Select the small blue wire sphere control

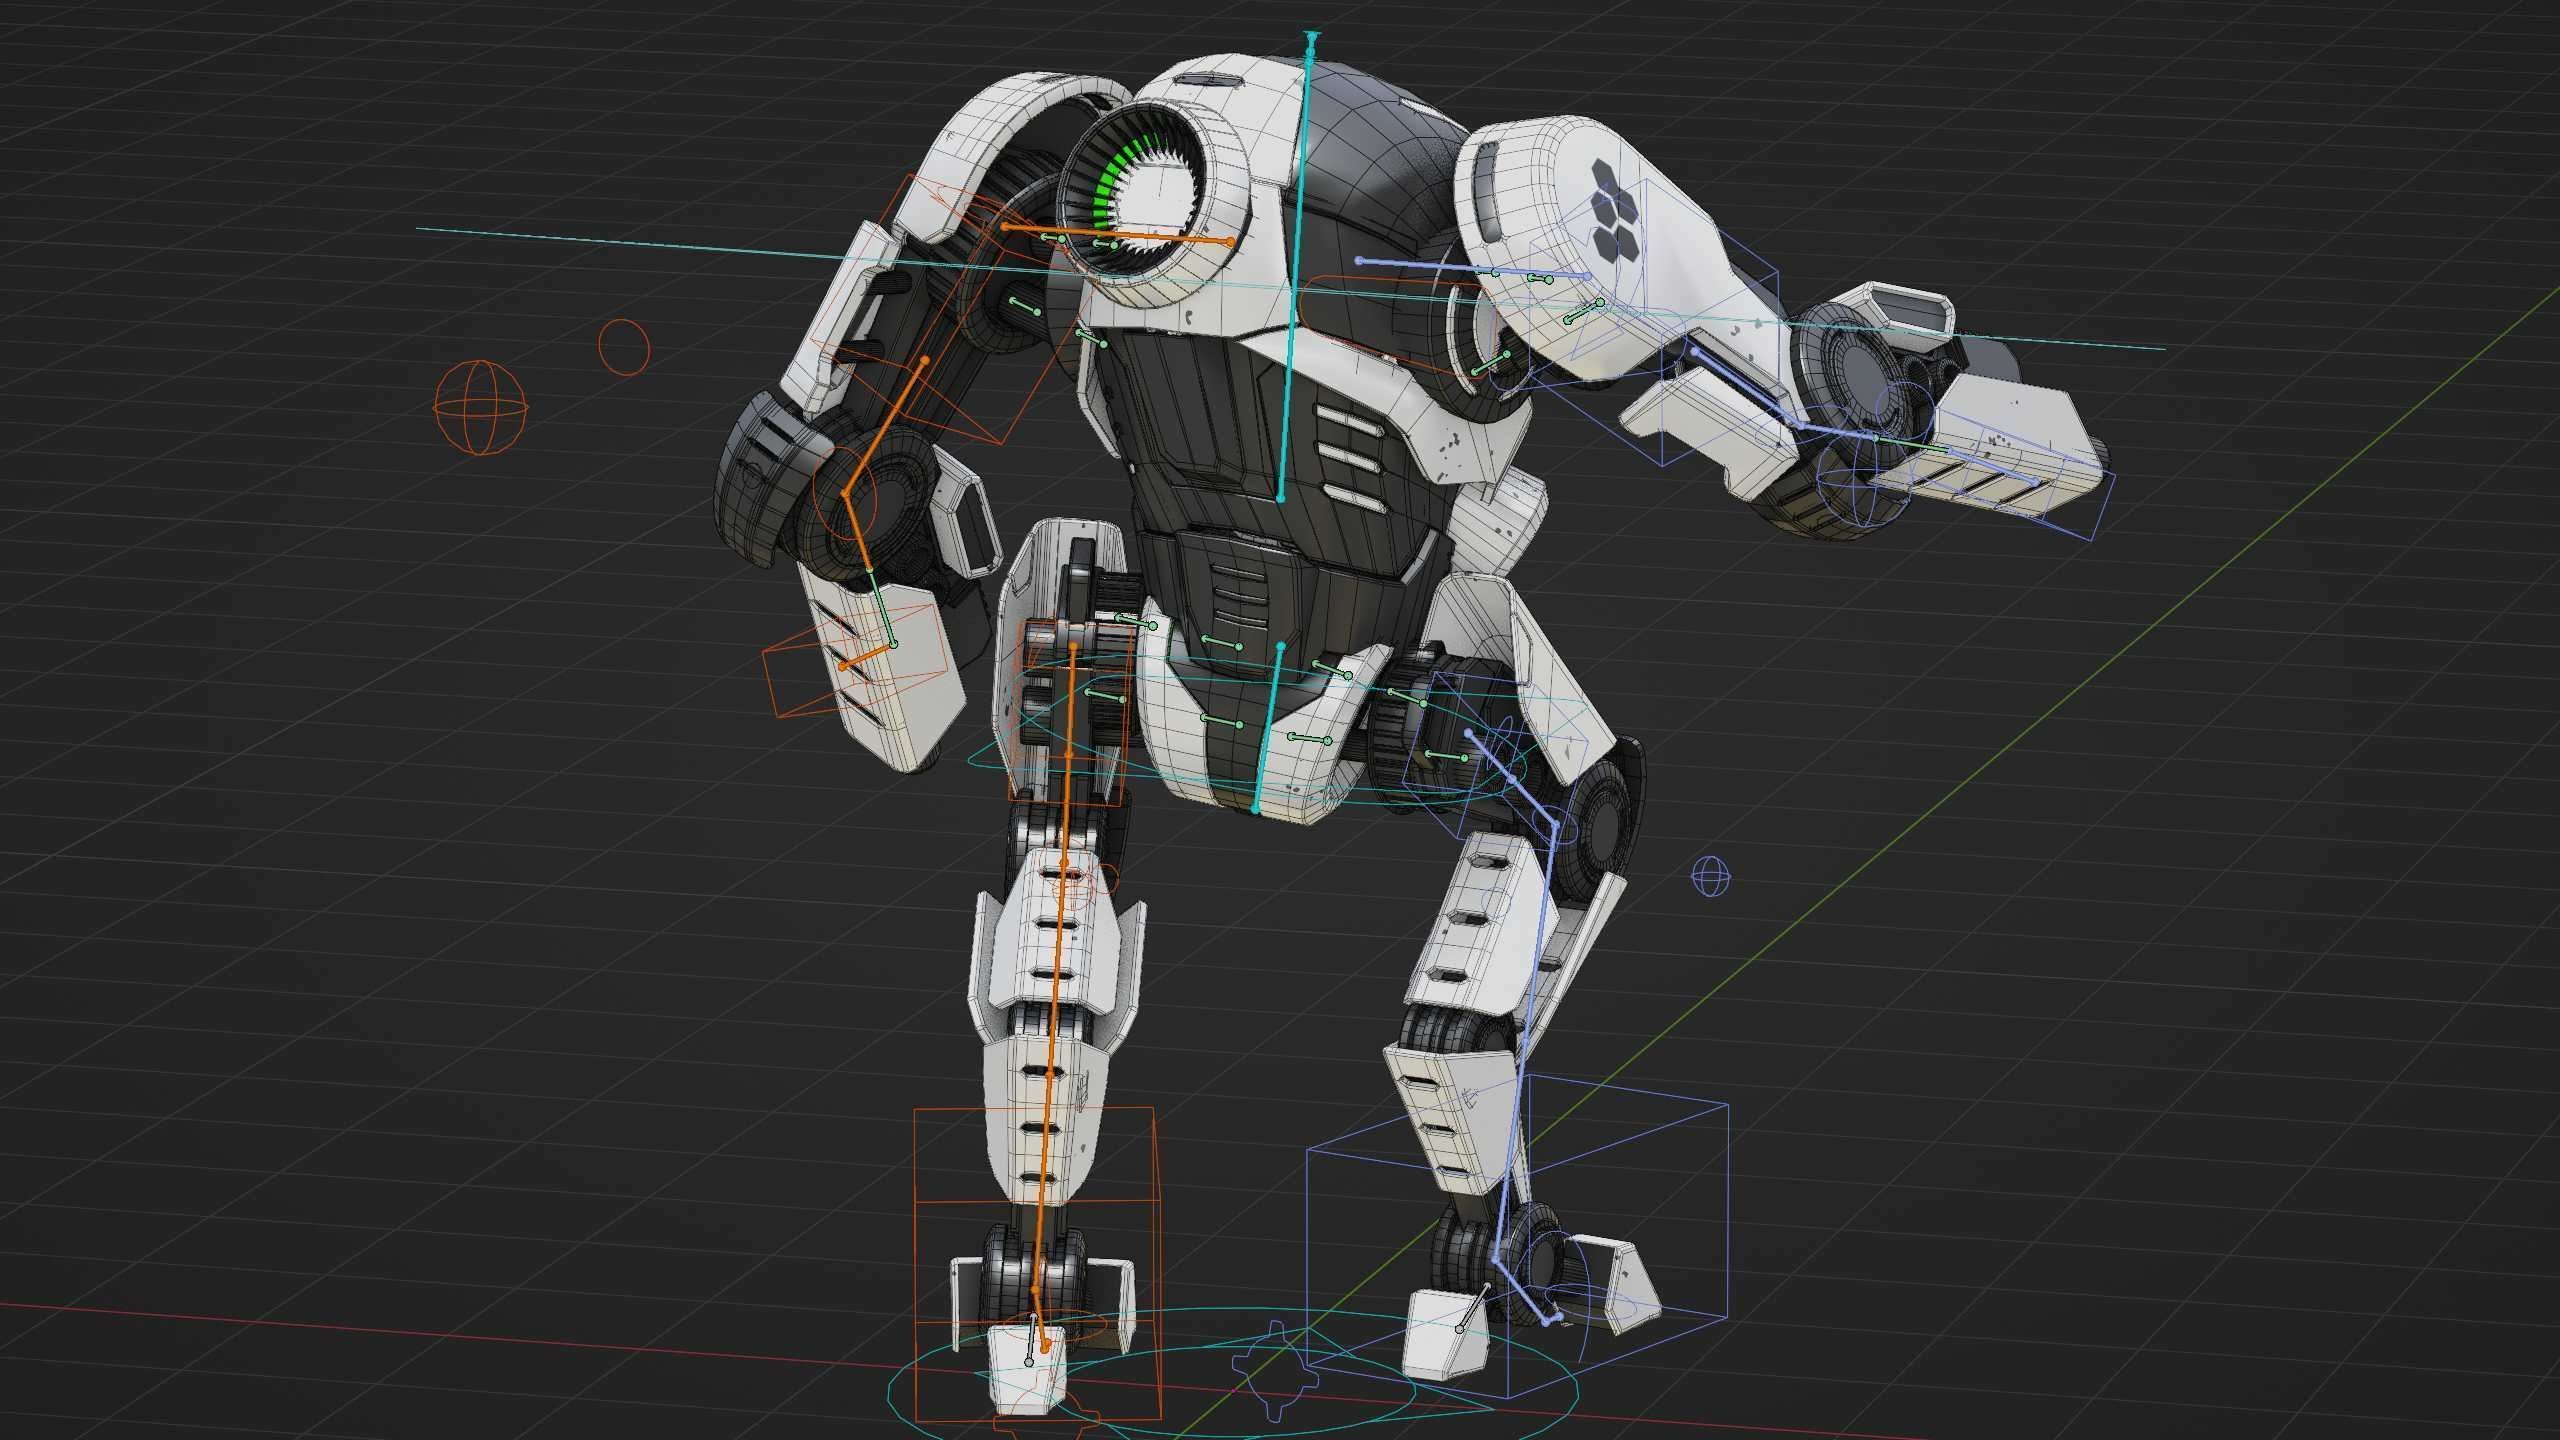pyautogui.click(x=1710, y=877)
